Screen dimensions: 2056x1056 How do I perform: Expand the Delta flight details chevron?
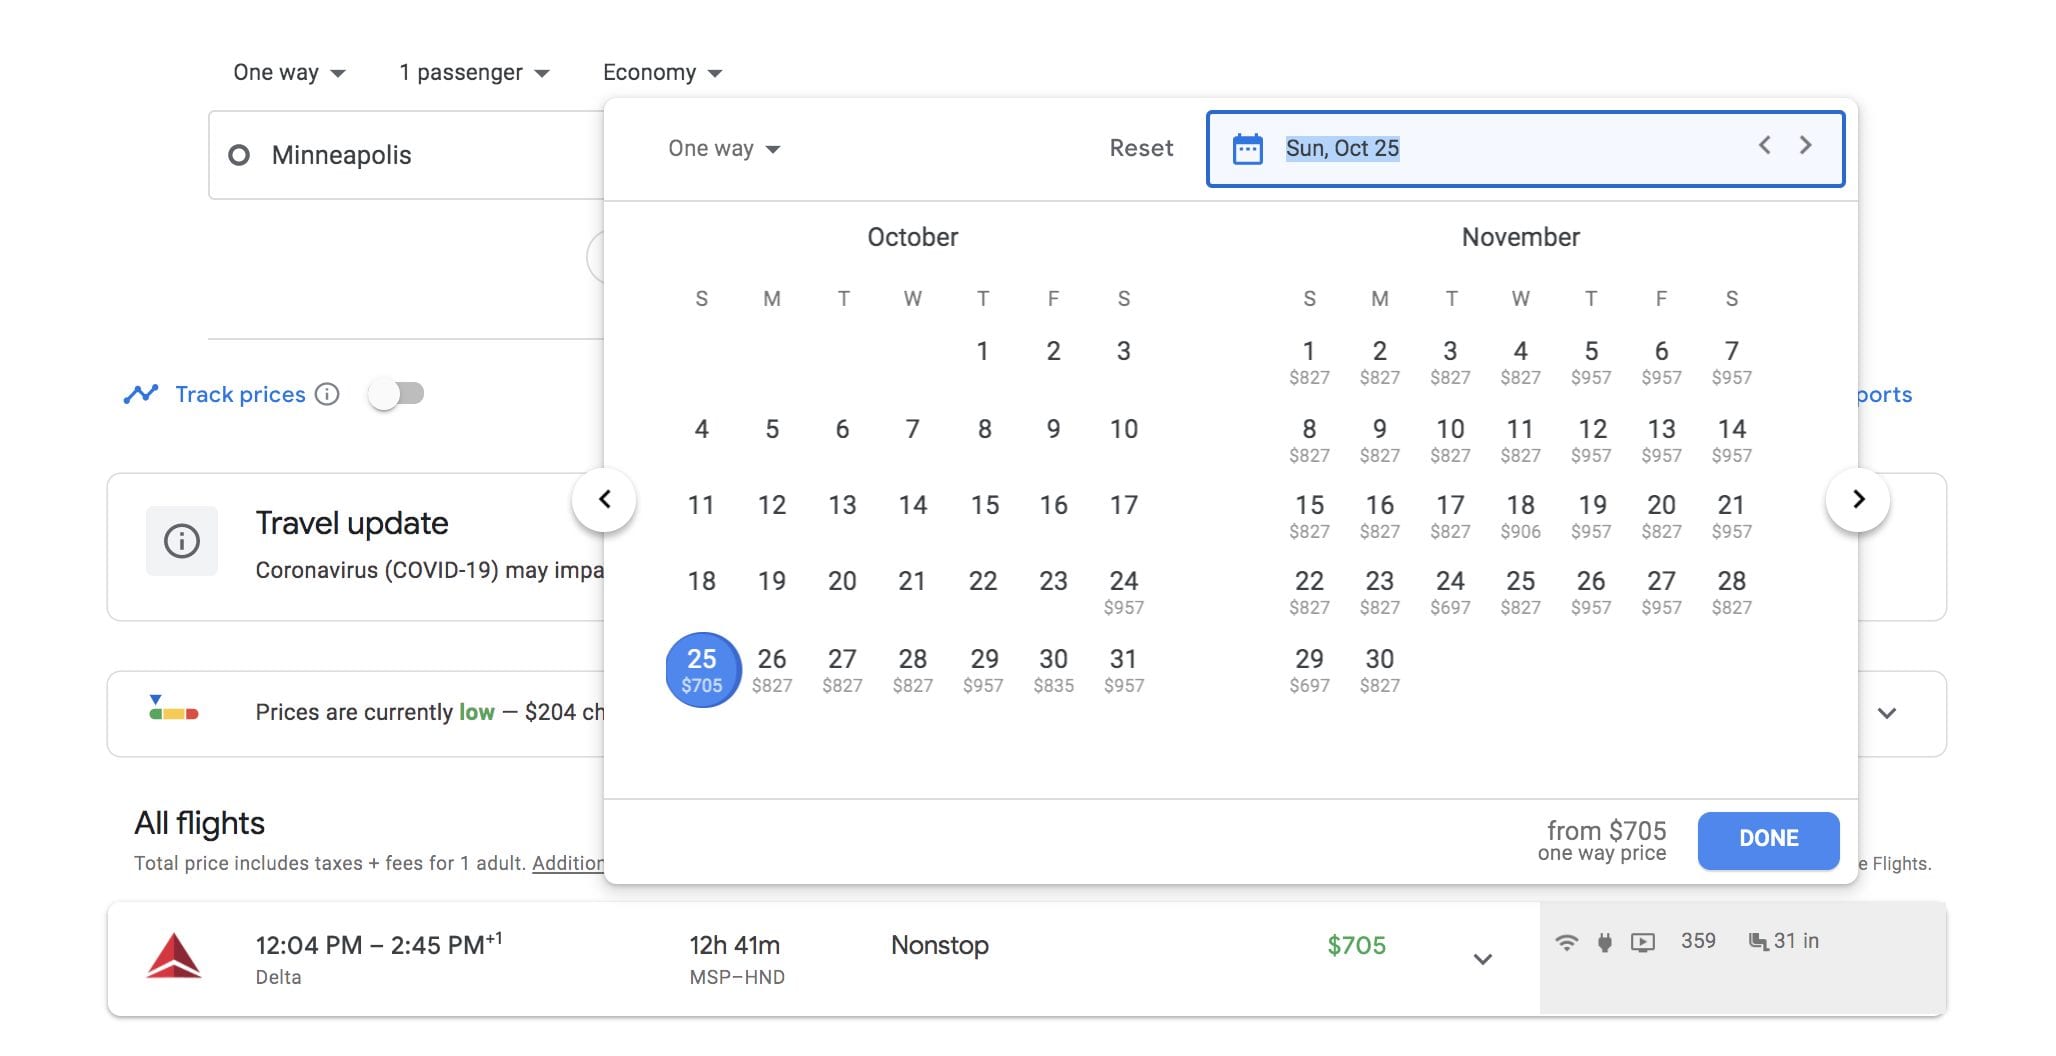pyautogui.click(x=1481, y=959)
